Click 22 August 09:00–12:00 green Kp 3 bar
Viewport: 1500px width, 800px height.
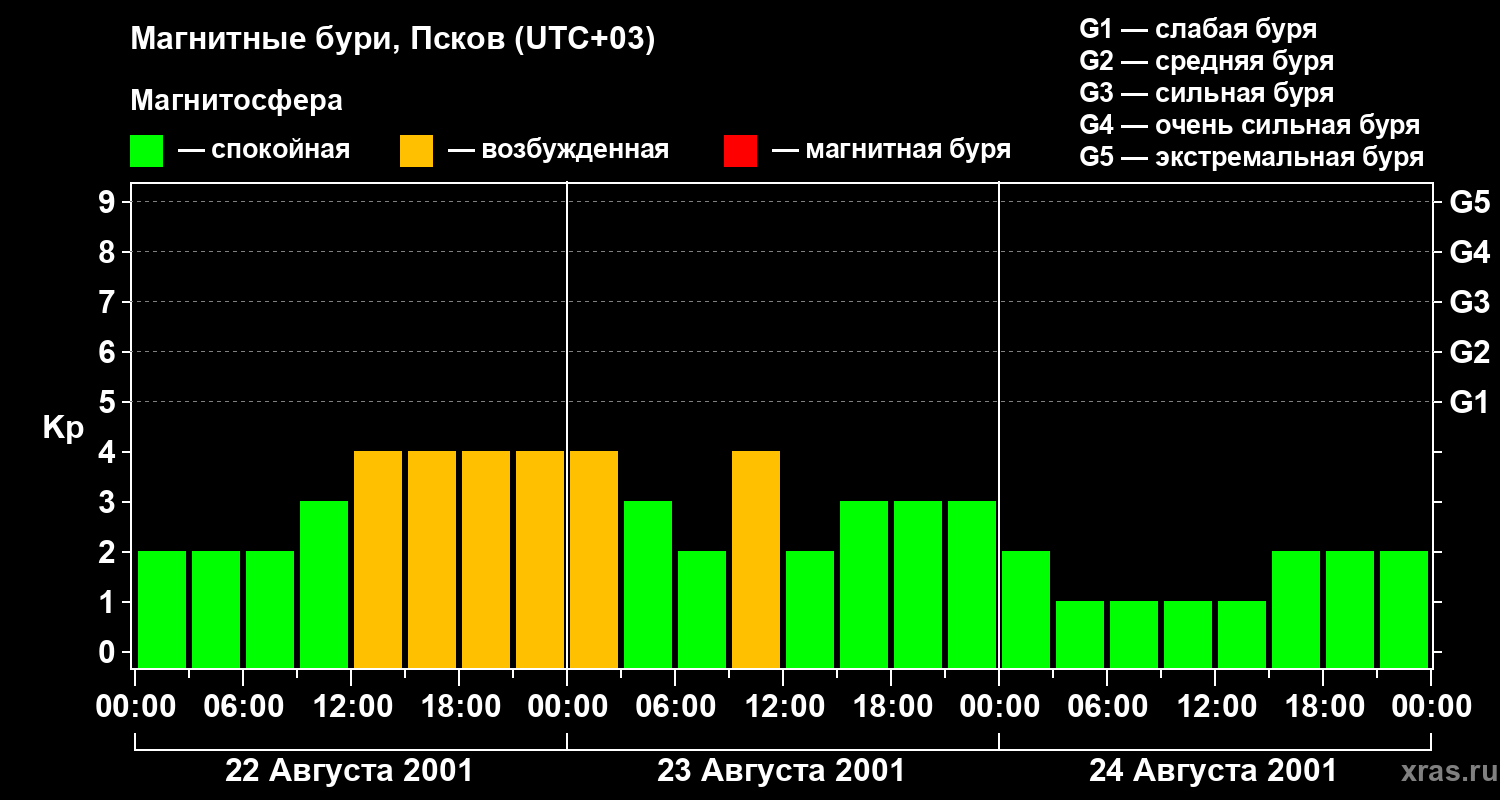(x=324, y=584)
